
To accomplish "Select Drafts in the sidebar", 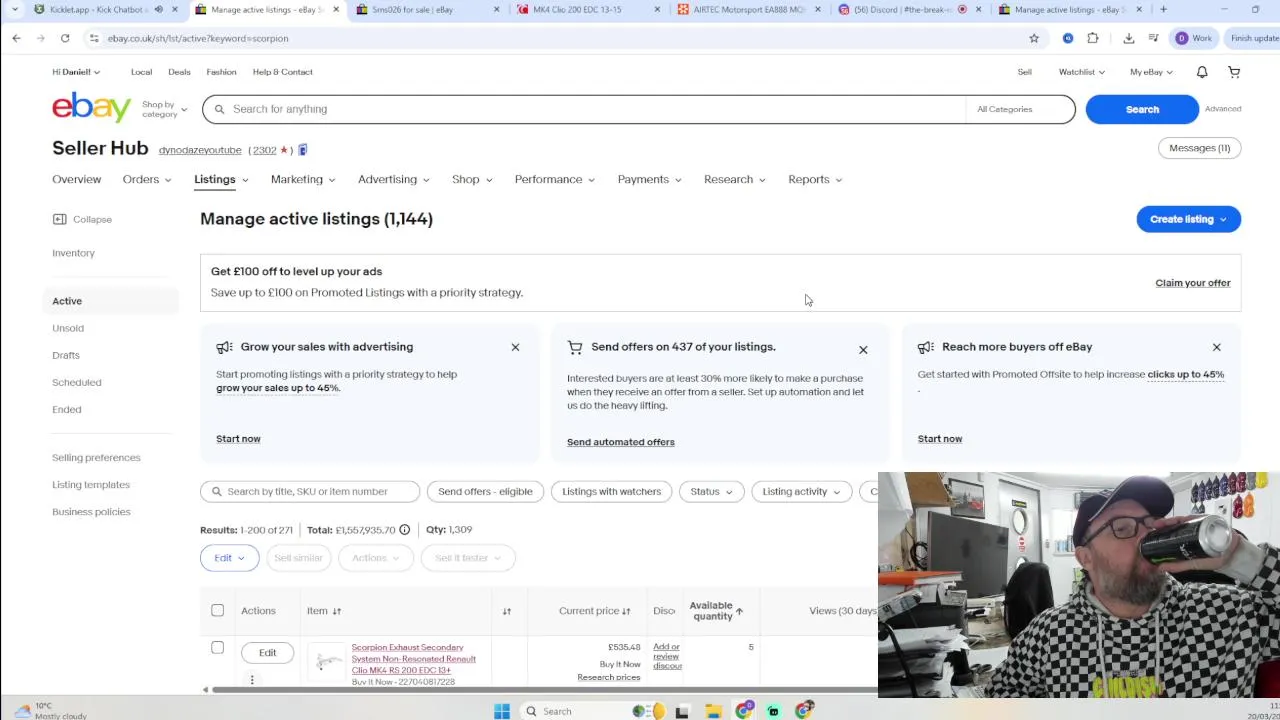I will point(66,355).
